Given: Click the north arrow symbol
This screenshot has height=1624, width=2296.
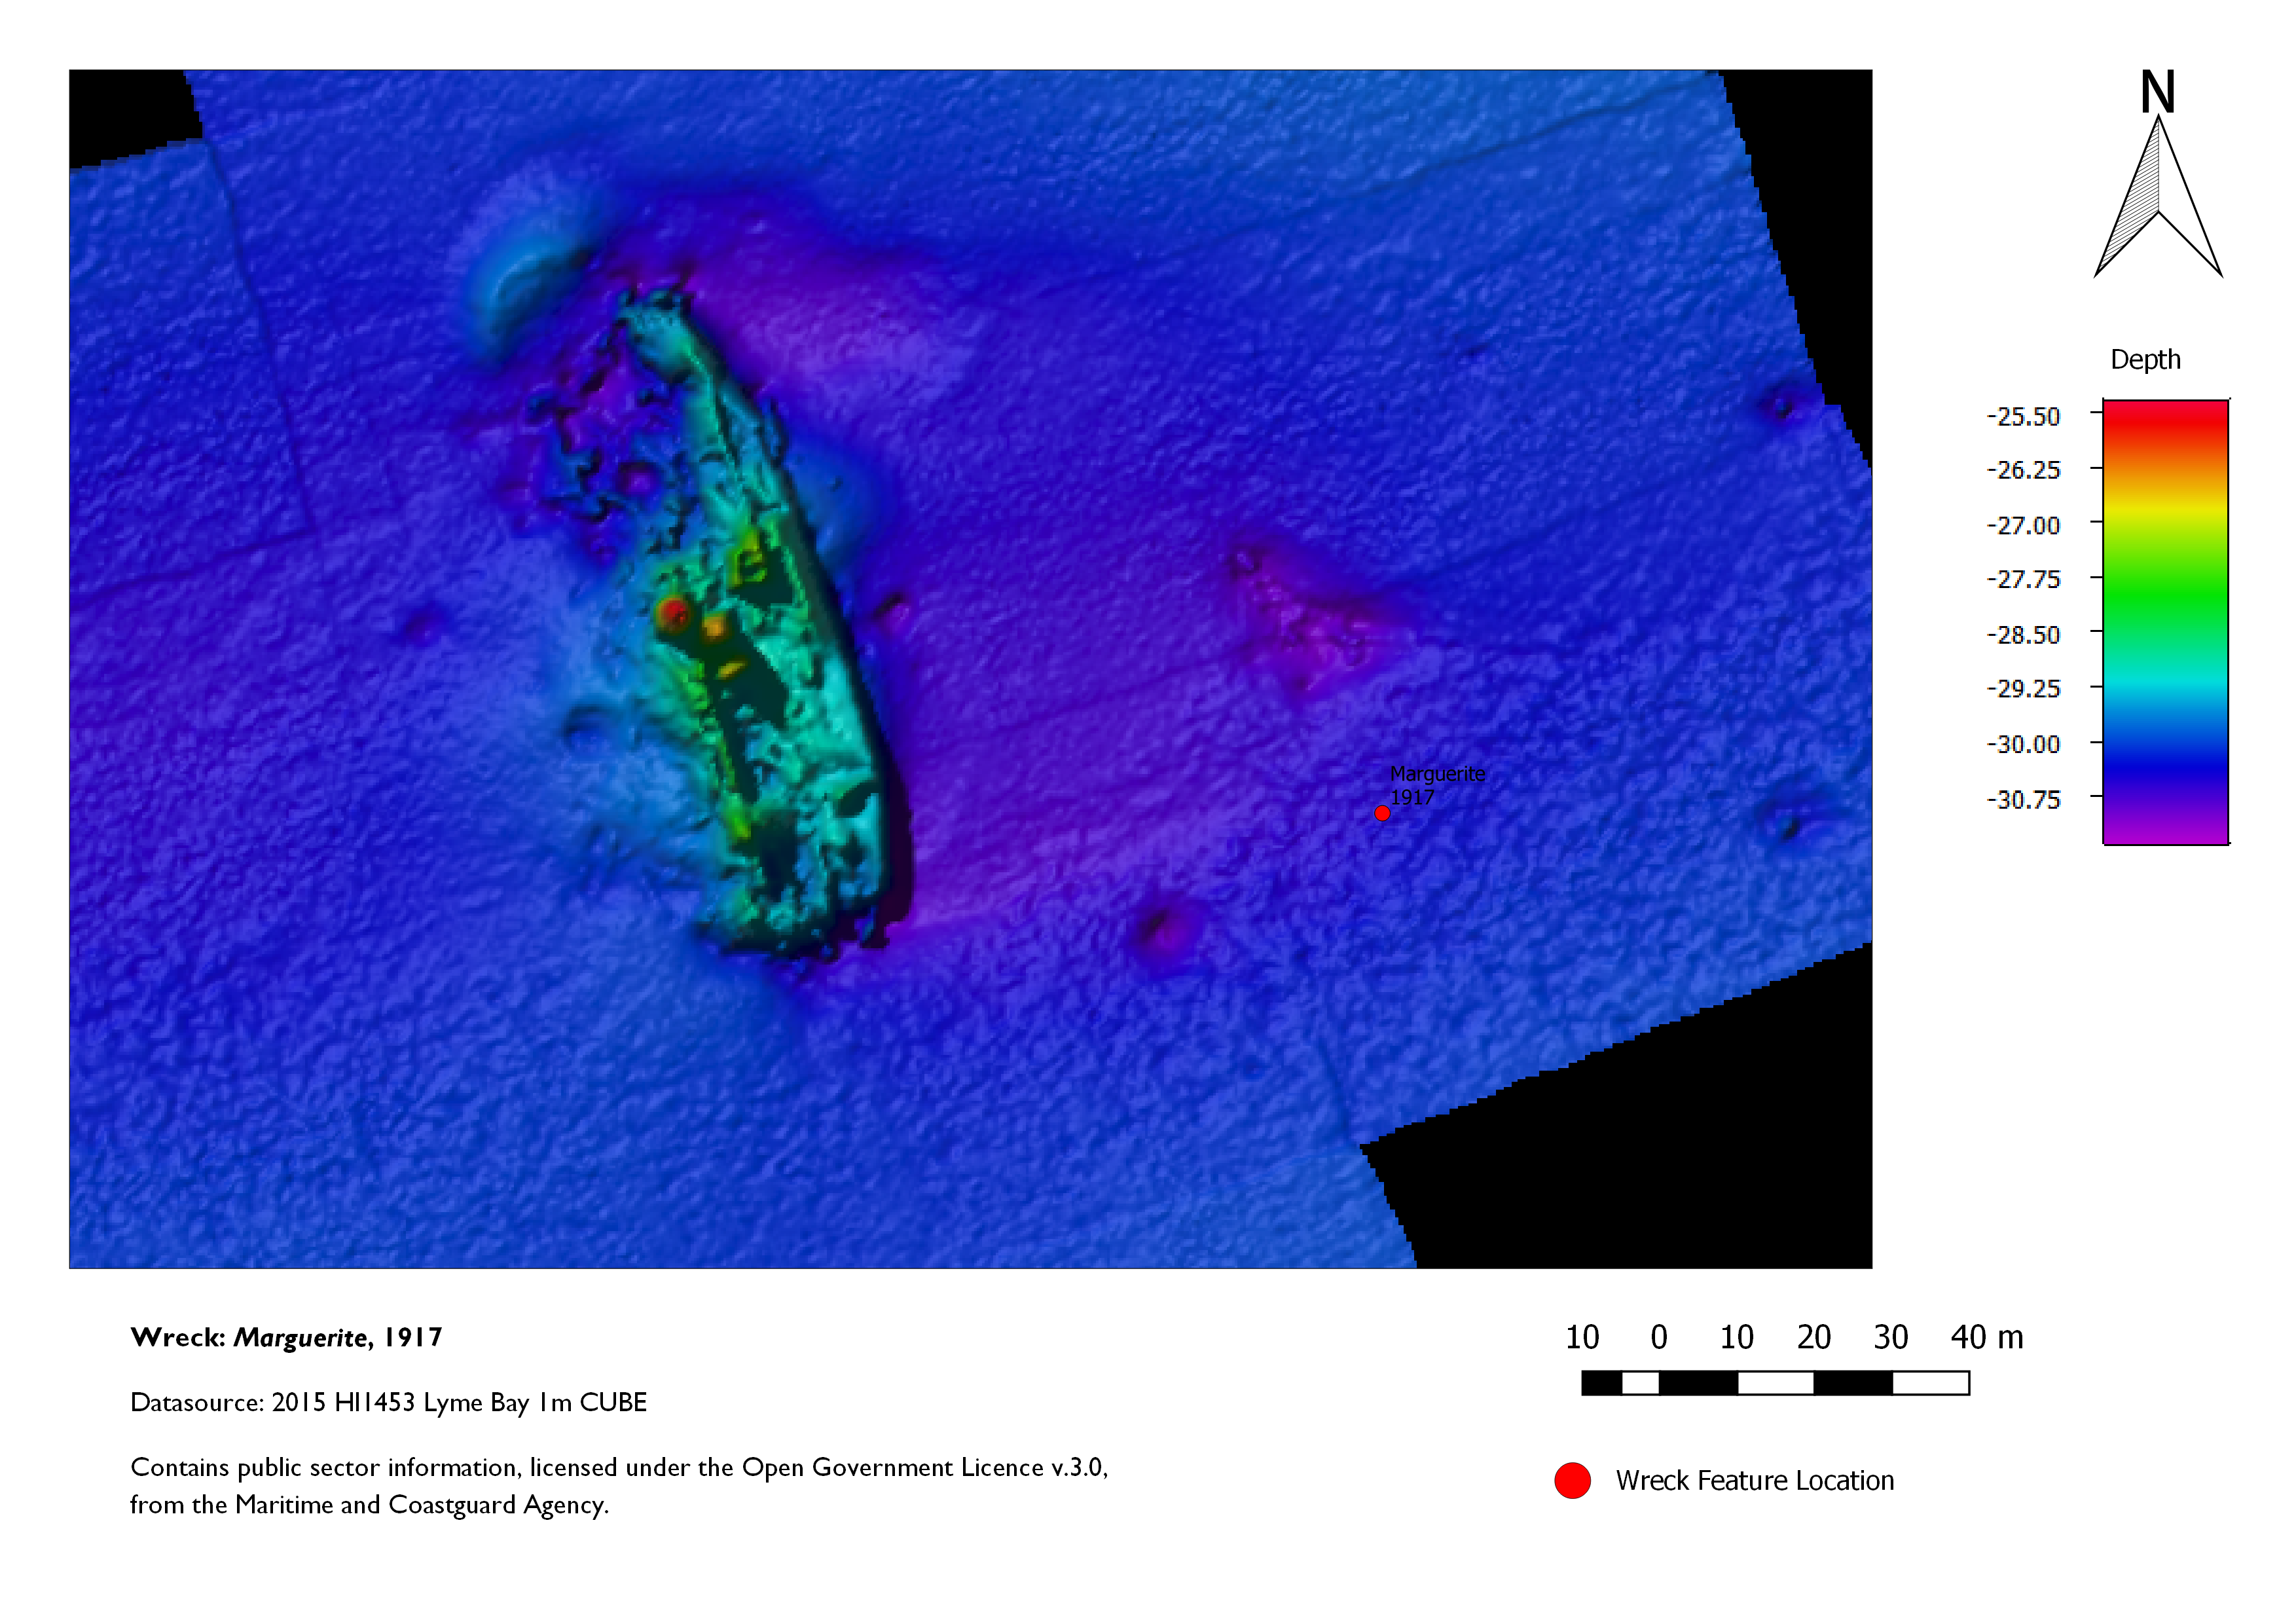Looking at the screenshot, I should (2158, 196).
